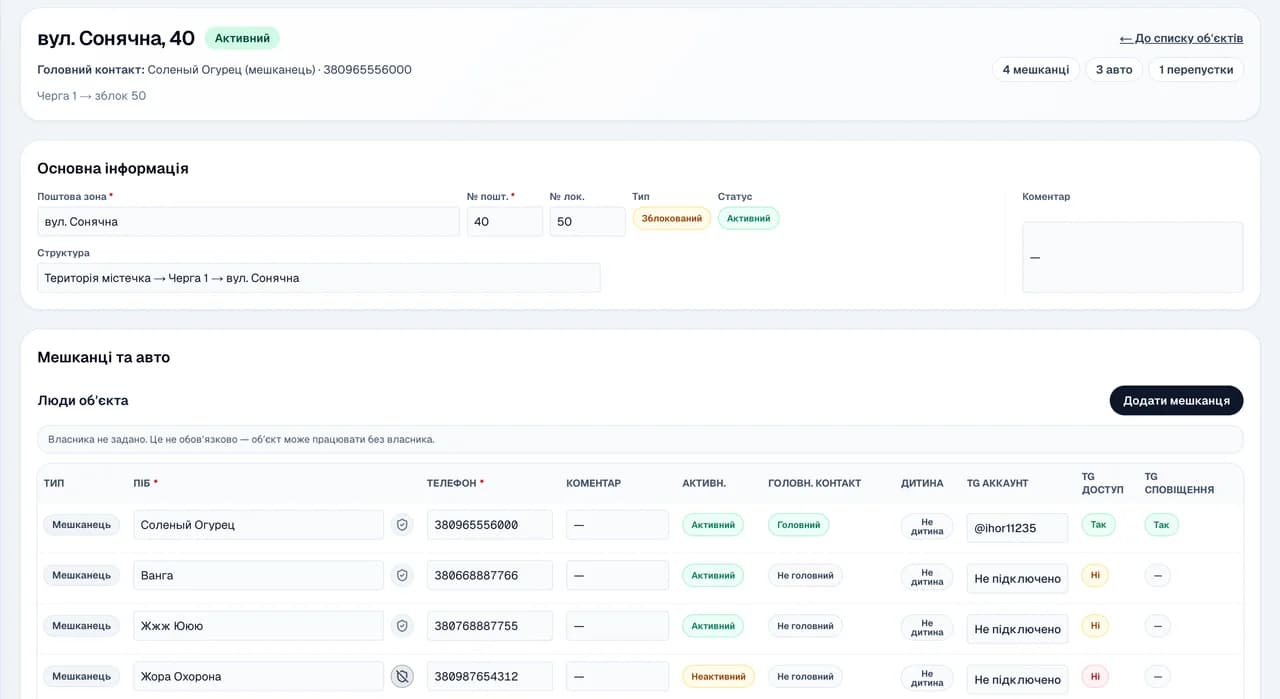This screenshot has width=1280, height=699.
Task: Edit TG account field @ihor11235
Action: tap(1017, 528)
